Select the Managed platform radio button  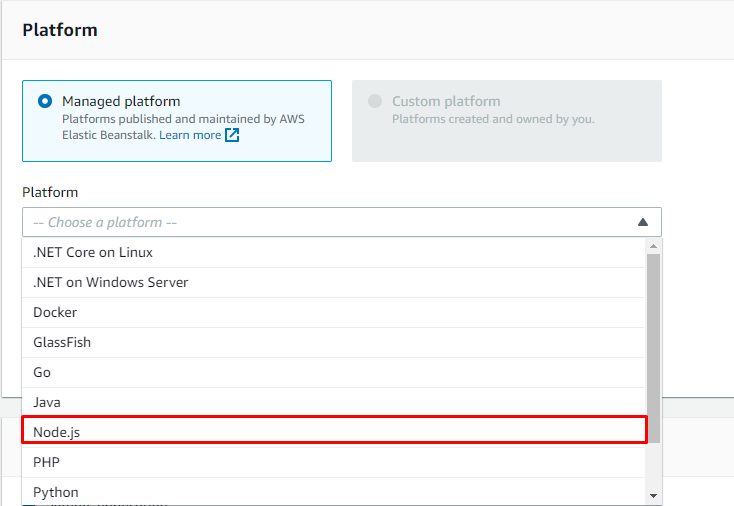coord(45,101)
